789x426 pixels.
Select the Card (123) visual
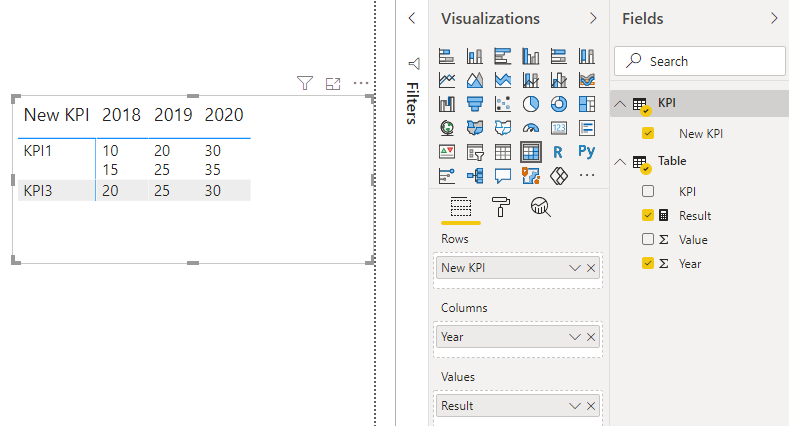tap(559, 128)
